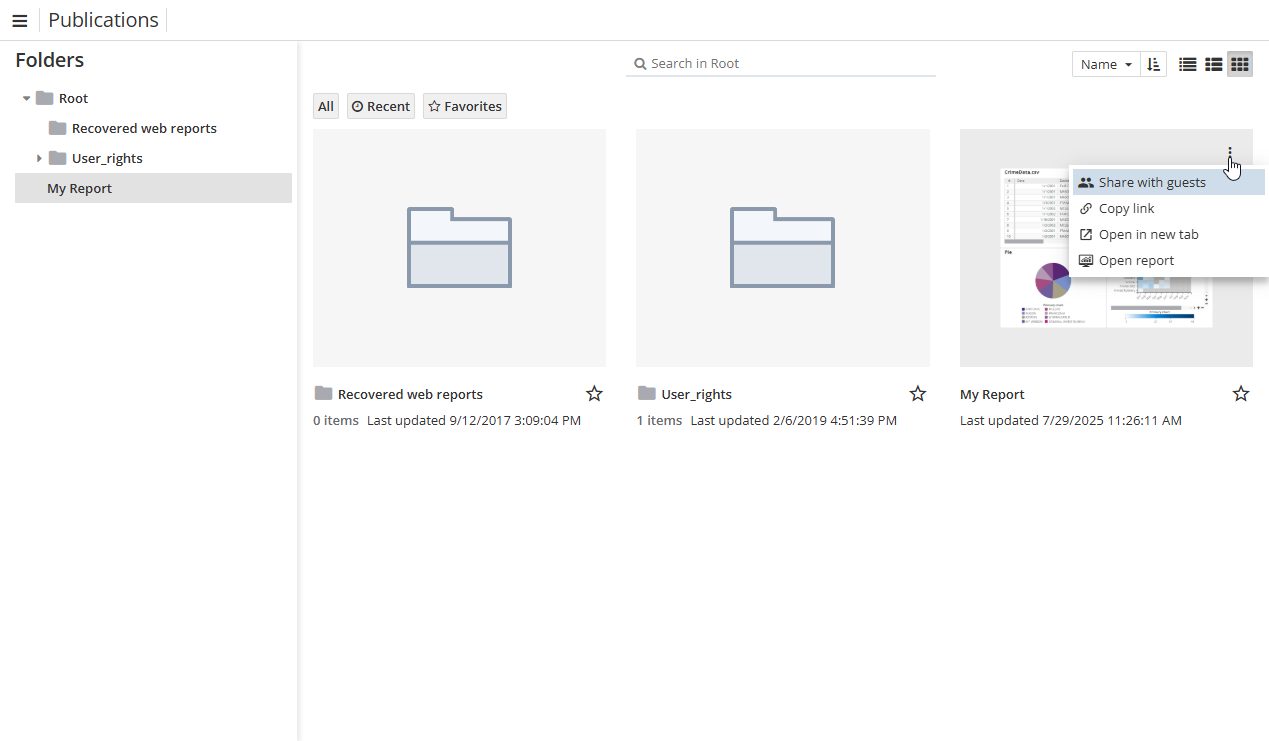The width and height of the screenshot is (1269, 741).
Task: Select My Report in folder tree
Action: tap(80, 189)
